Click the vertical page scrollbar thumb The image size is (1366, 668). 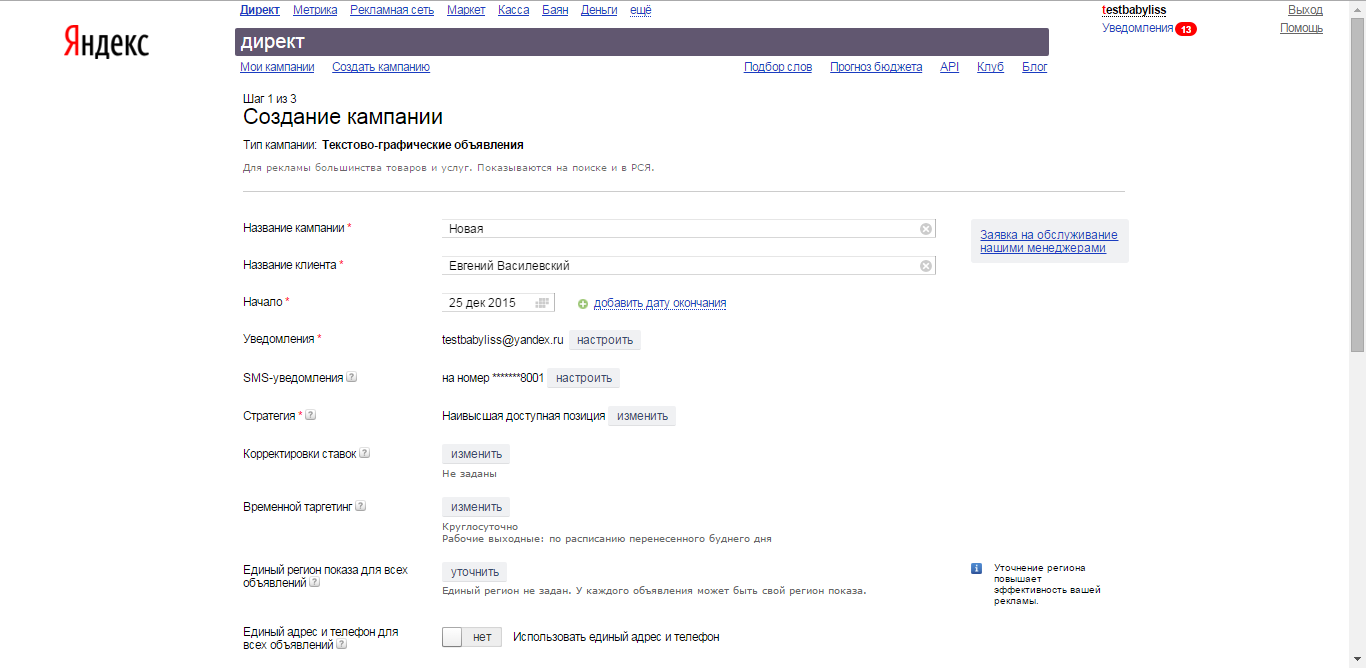click(1357, 185)
